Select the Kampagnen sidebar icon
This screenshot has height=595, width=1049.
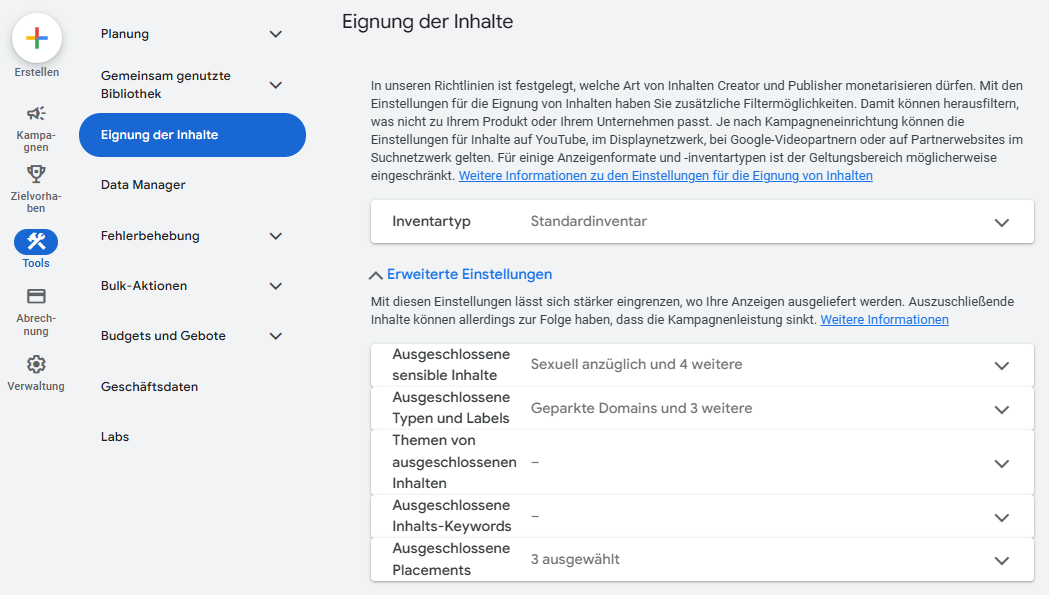[x=36, y=114]
